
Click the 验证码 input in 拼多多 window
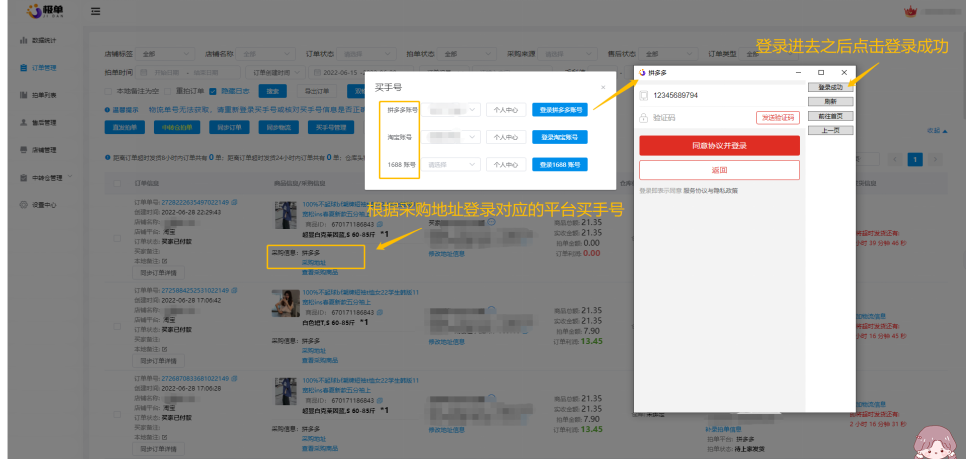click(x=700, y=117)
